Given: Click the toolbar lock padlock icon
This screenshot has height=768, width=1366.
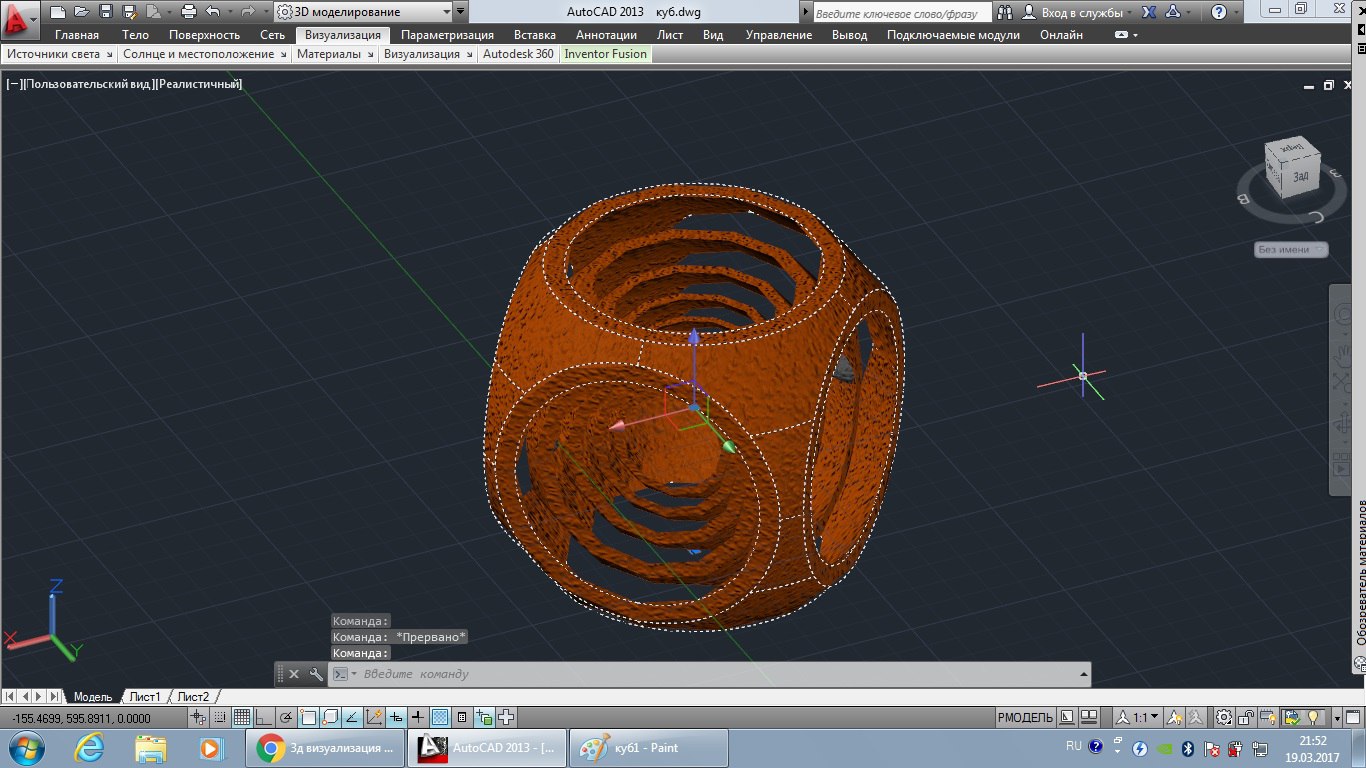Looking at the screenshot, I should tap(1244, 717).
